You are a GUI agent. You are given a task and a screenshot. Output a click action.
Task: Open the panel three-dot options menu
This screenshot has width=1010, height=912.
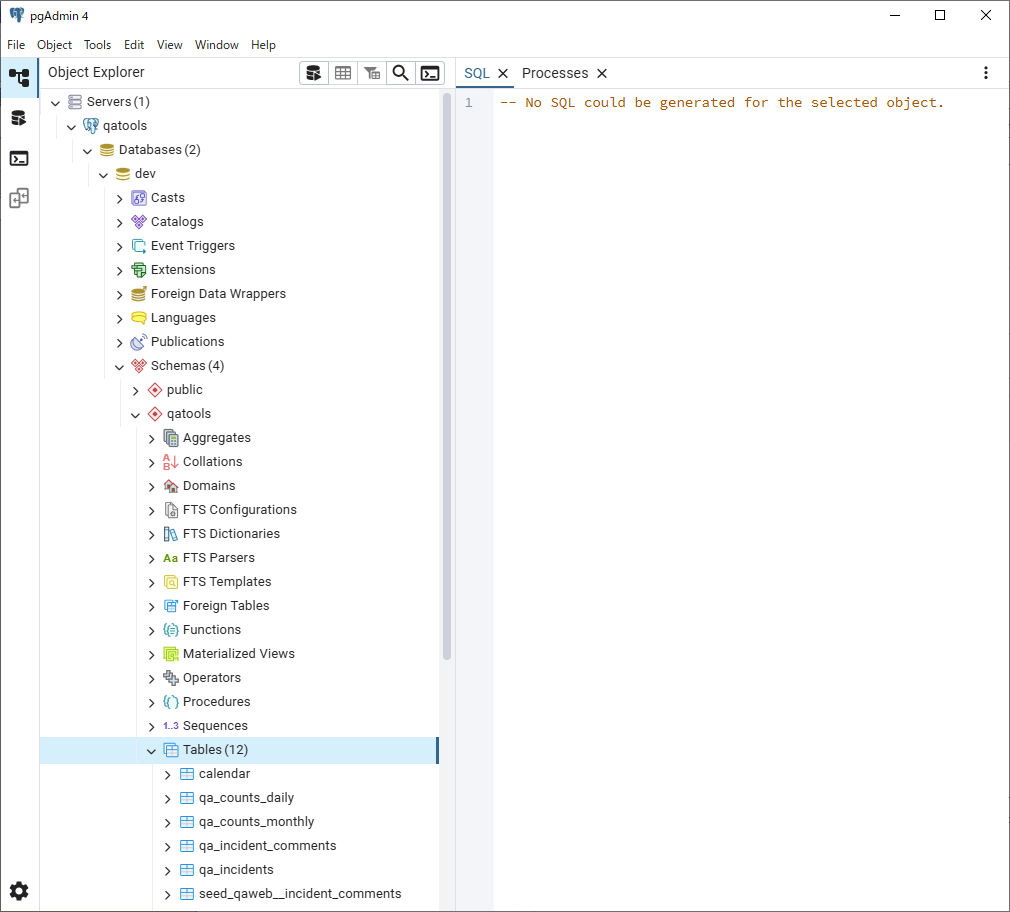[986, 73]
